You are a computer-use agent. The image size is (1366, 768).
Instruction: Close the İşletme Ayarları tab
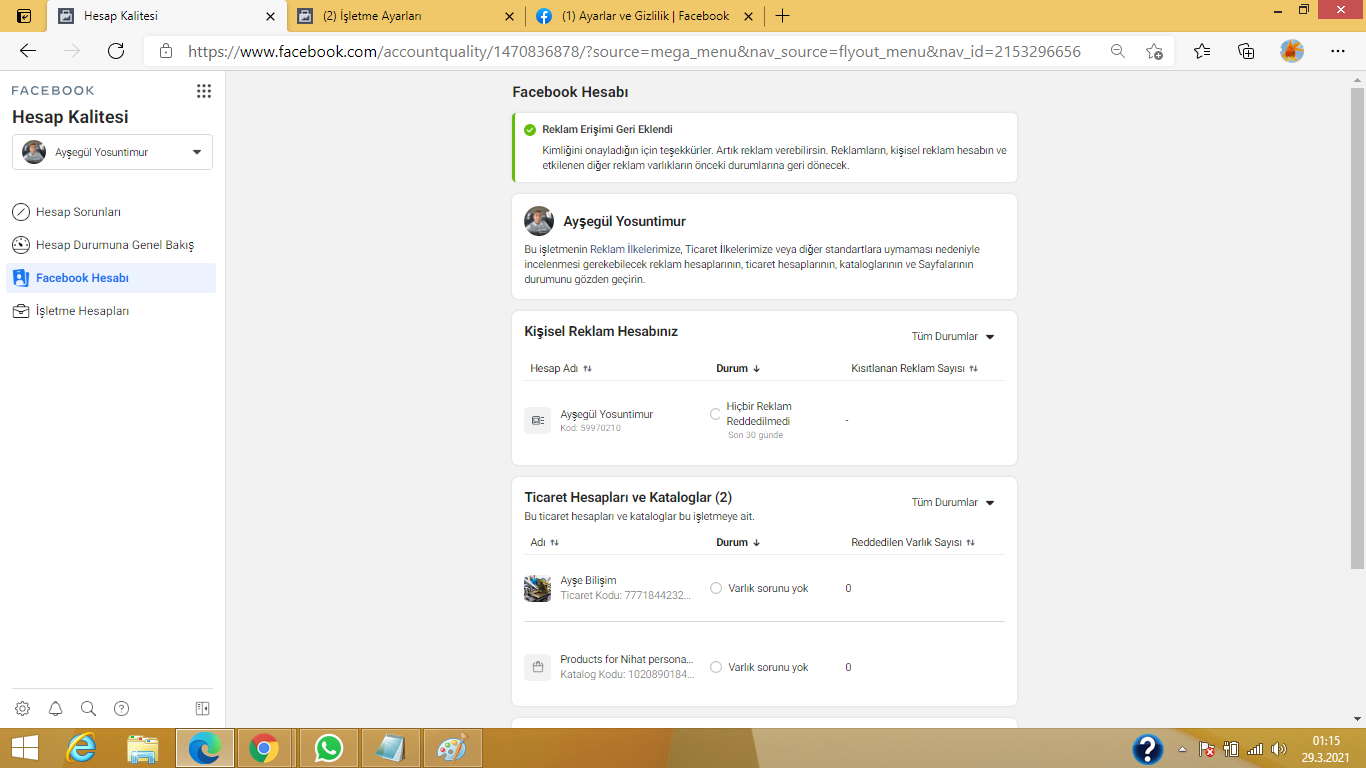(x=510, y=16)
